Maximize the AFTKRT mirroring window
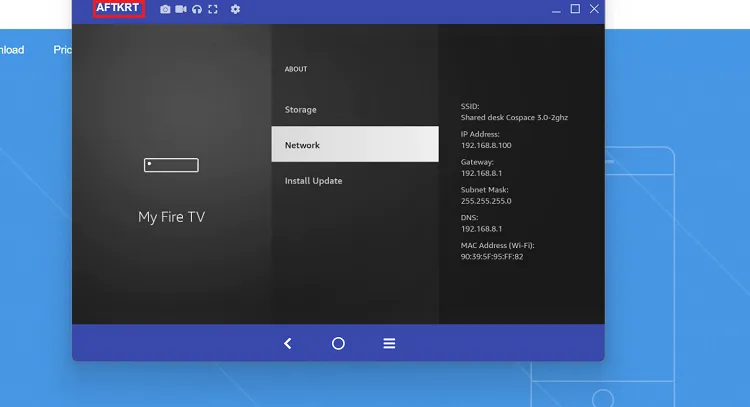 [x=575, y=9]
